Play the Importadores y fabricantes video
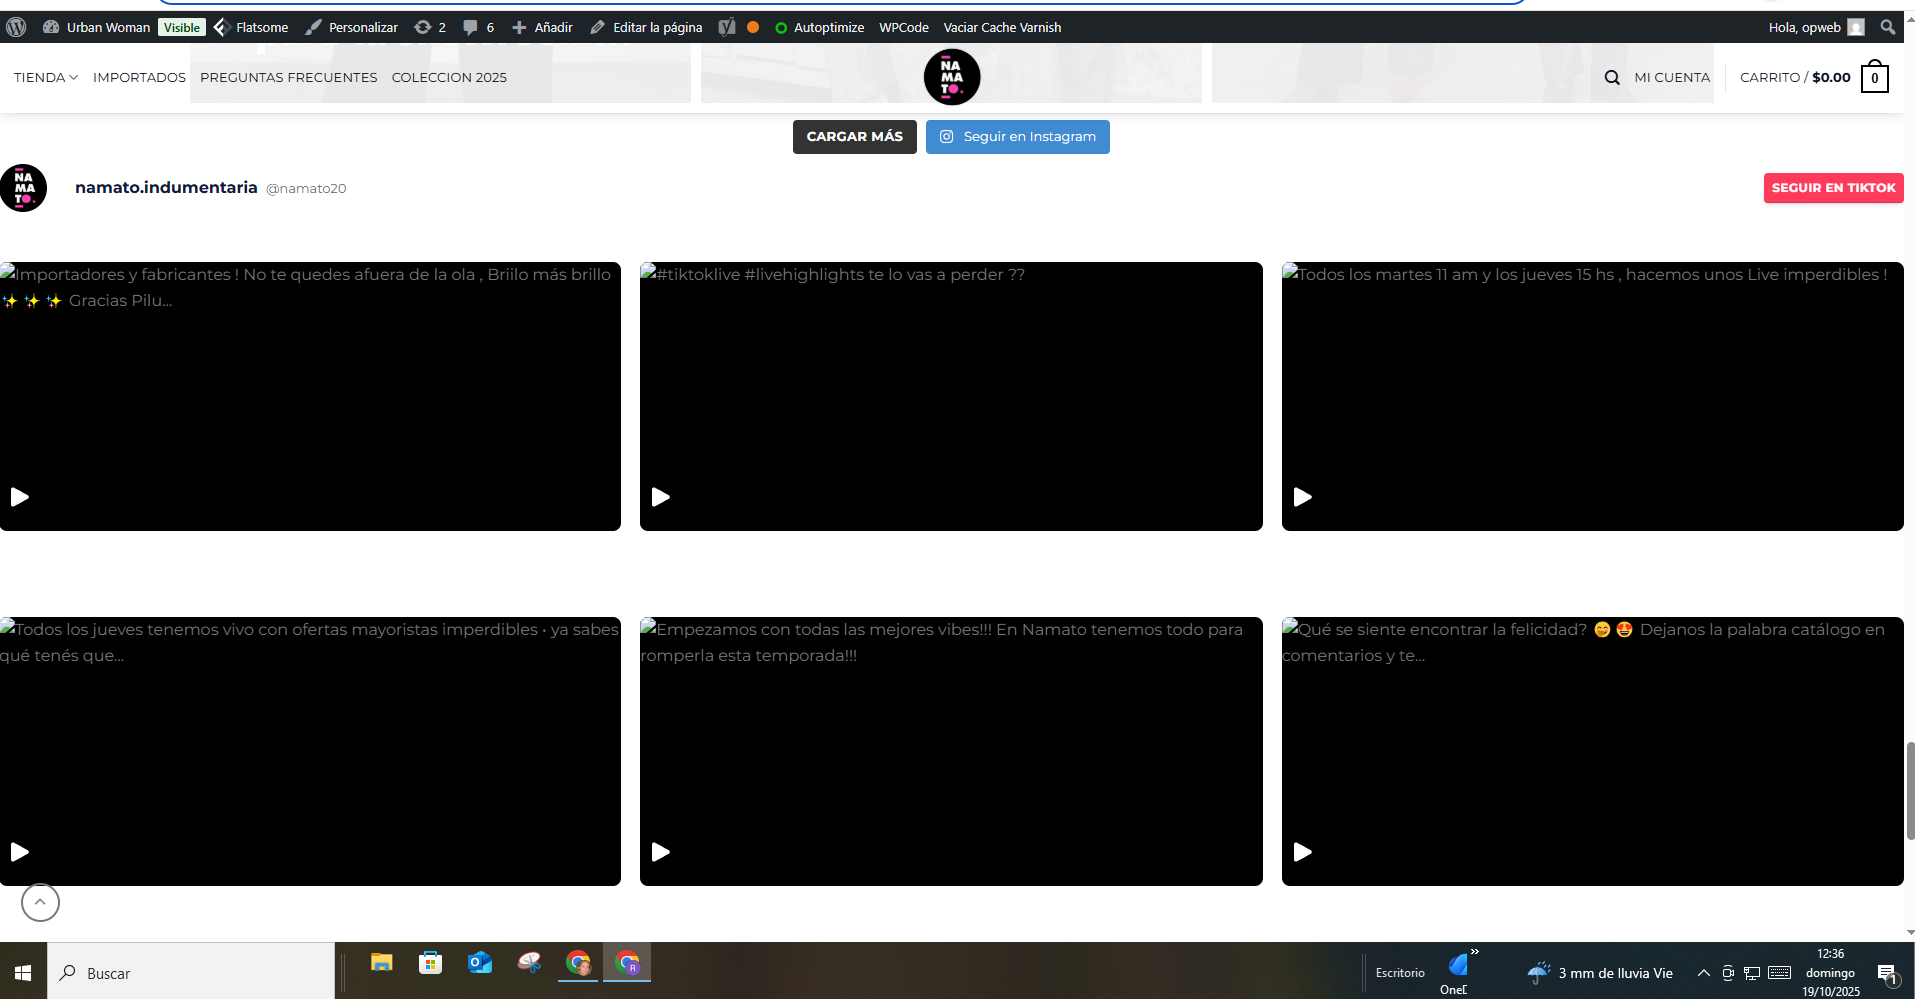Image resolution: width=1915 pixels, height=999 pixels. tap(20, 497)
